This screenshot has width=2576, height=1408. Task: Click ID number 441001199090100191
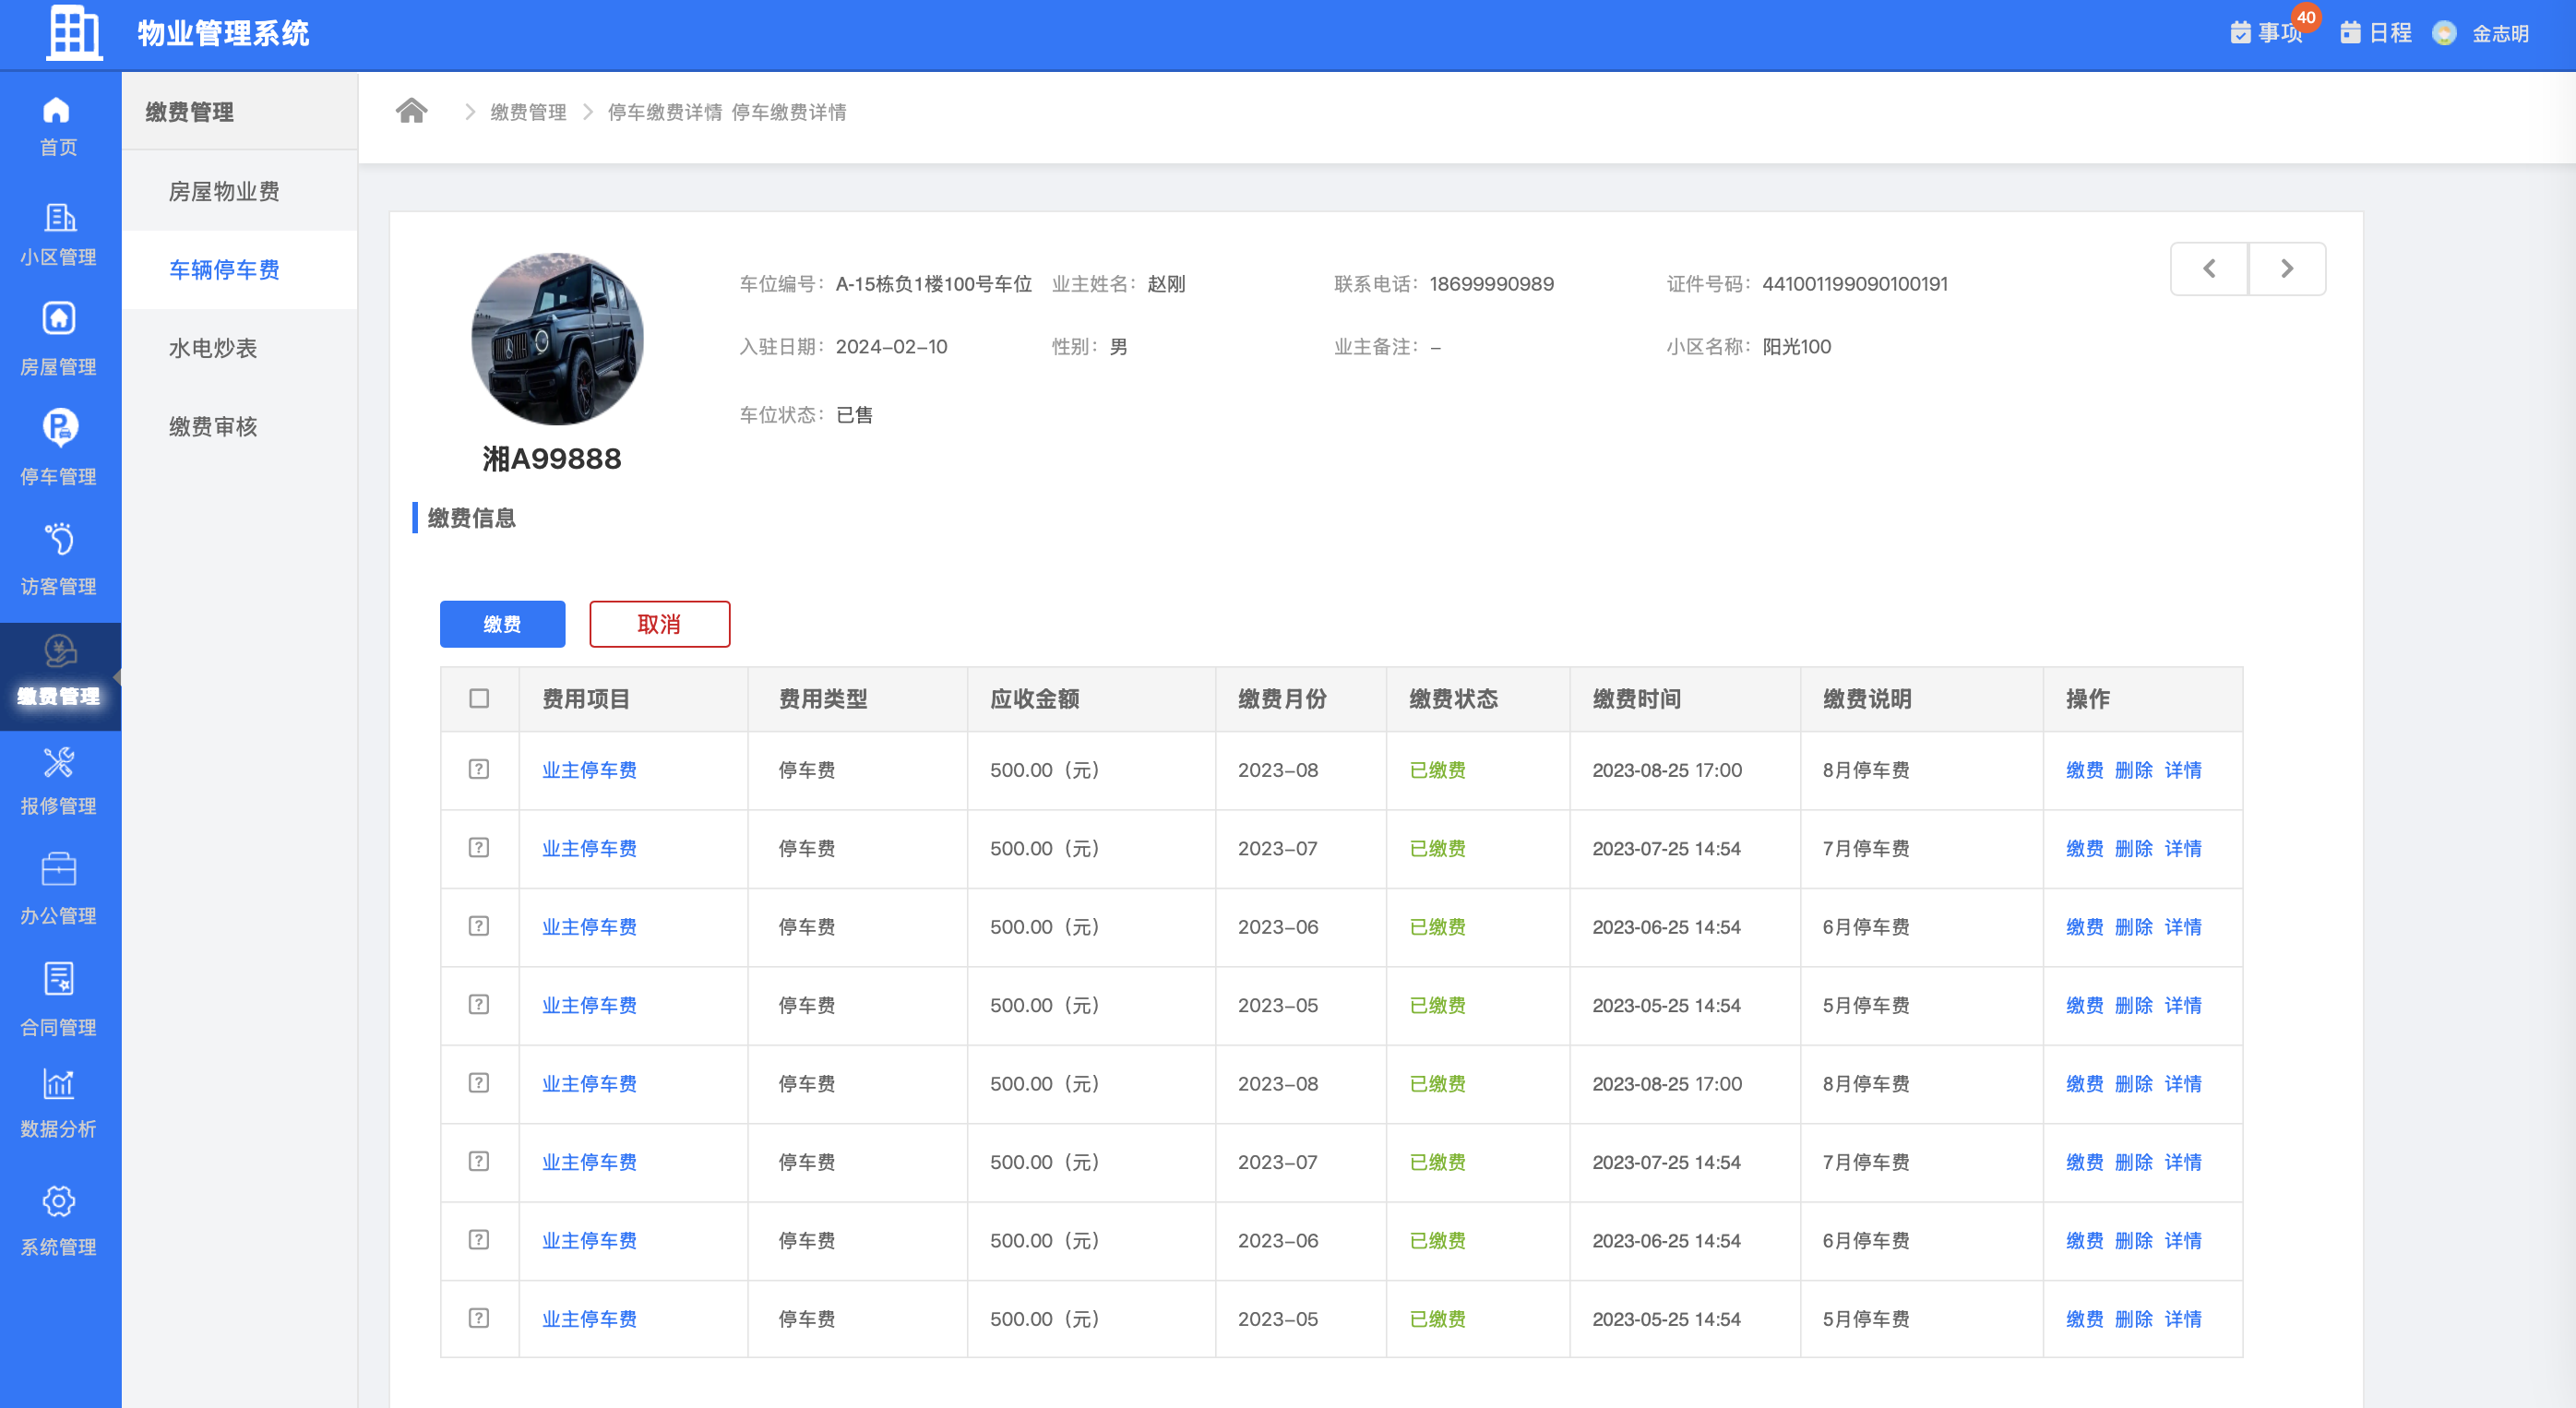pyautogui.click(x=1854, y=284)
